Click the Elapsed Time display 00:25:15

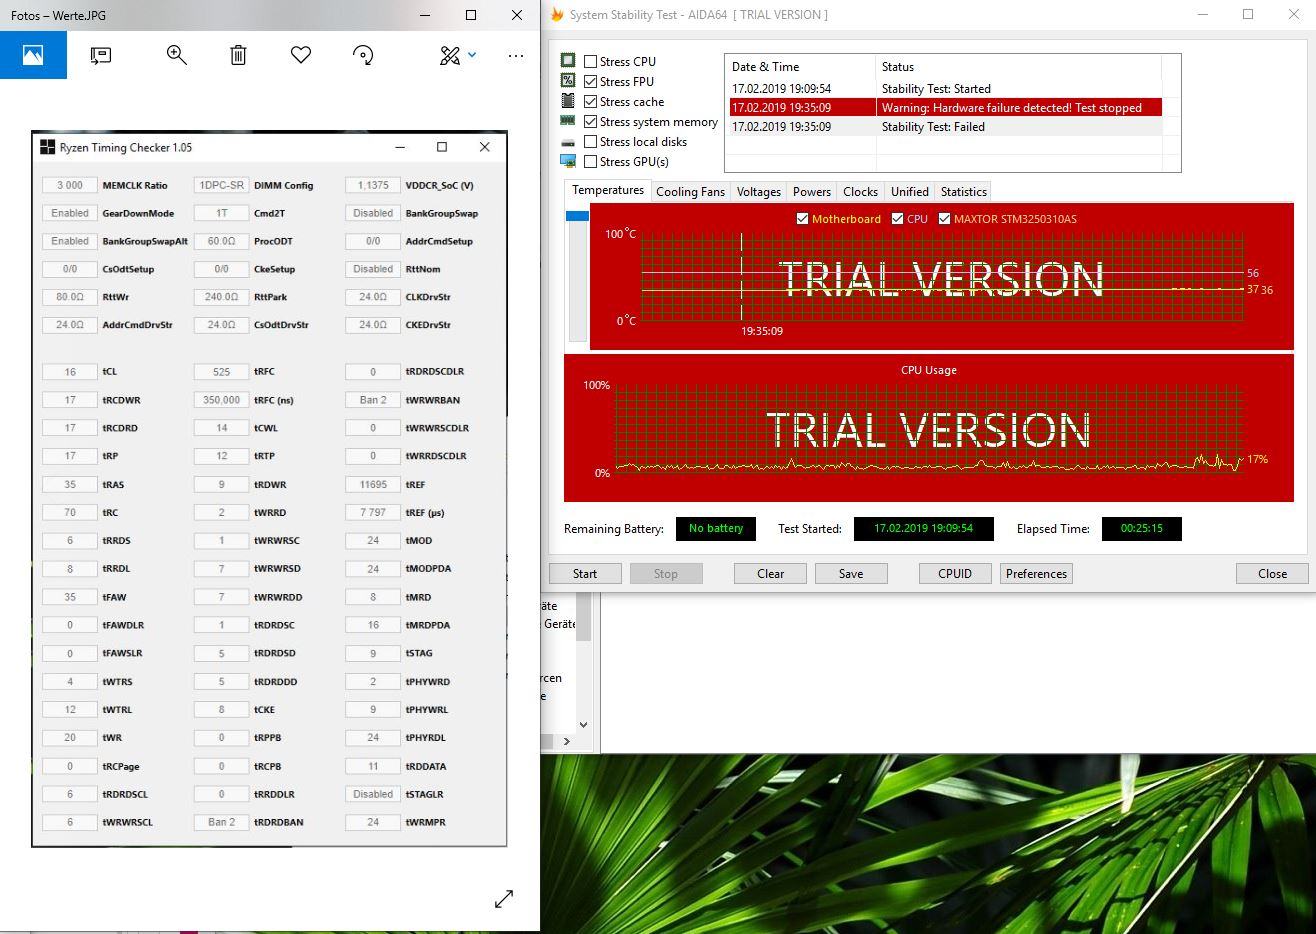click(1141, 529)
